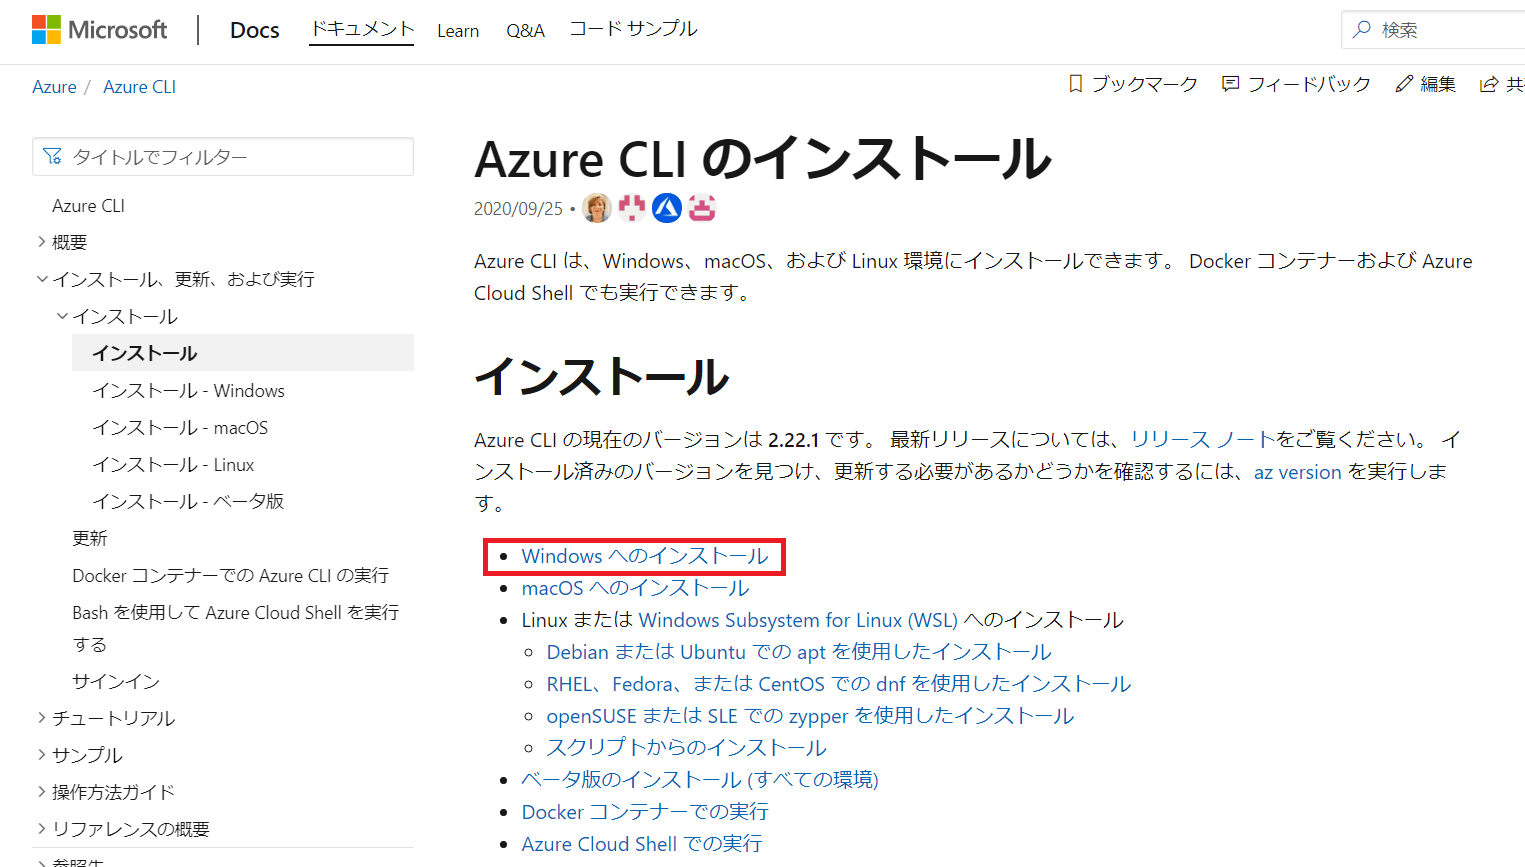Open インストール - macOS sidebar item

tap(181, 428)
